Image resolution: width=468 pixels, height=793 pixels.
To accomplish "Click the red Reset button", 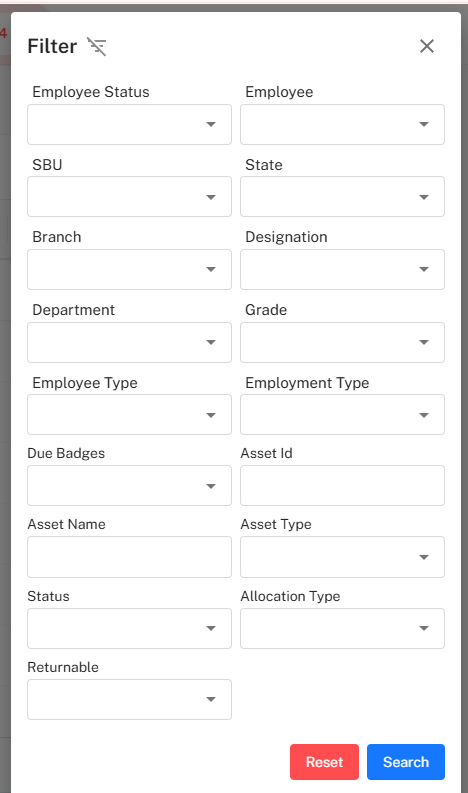I will tap(324, 762).
